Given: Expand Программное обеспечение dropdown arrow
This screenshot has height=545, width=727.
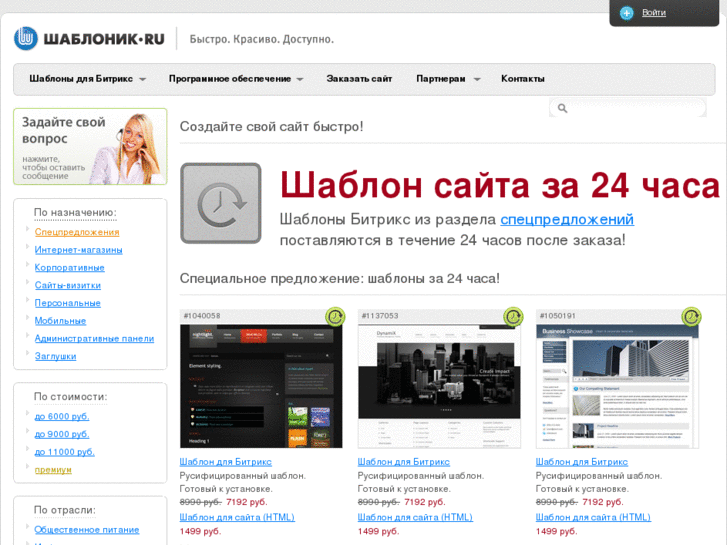Looking at the screenshot, I should coord(300,79).
